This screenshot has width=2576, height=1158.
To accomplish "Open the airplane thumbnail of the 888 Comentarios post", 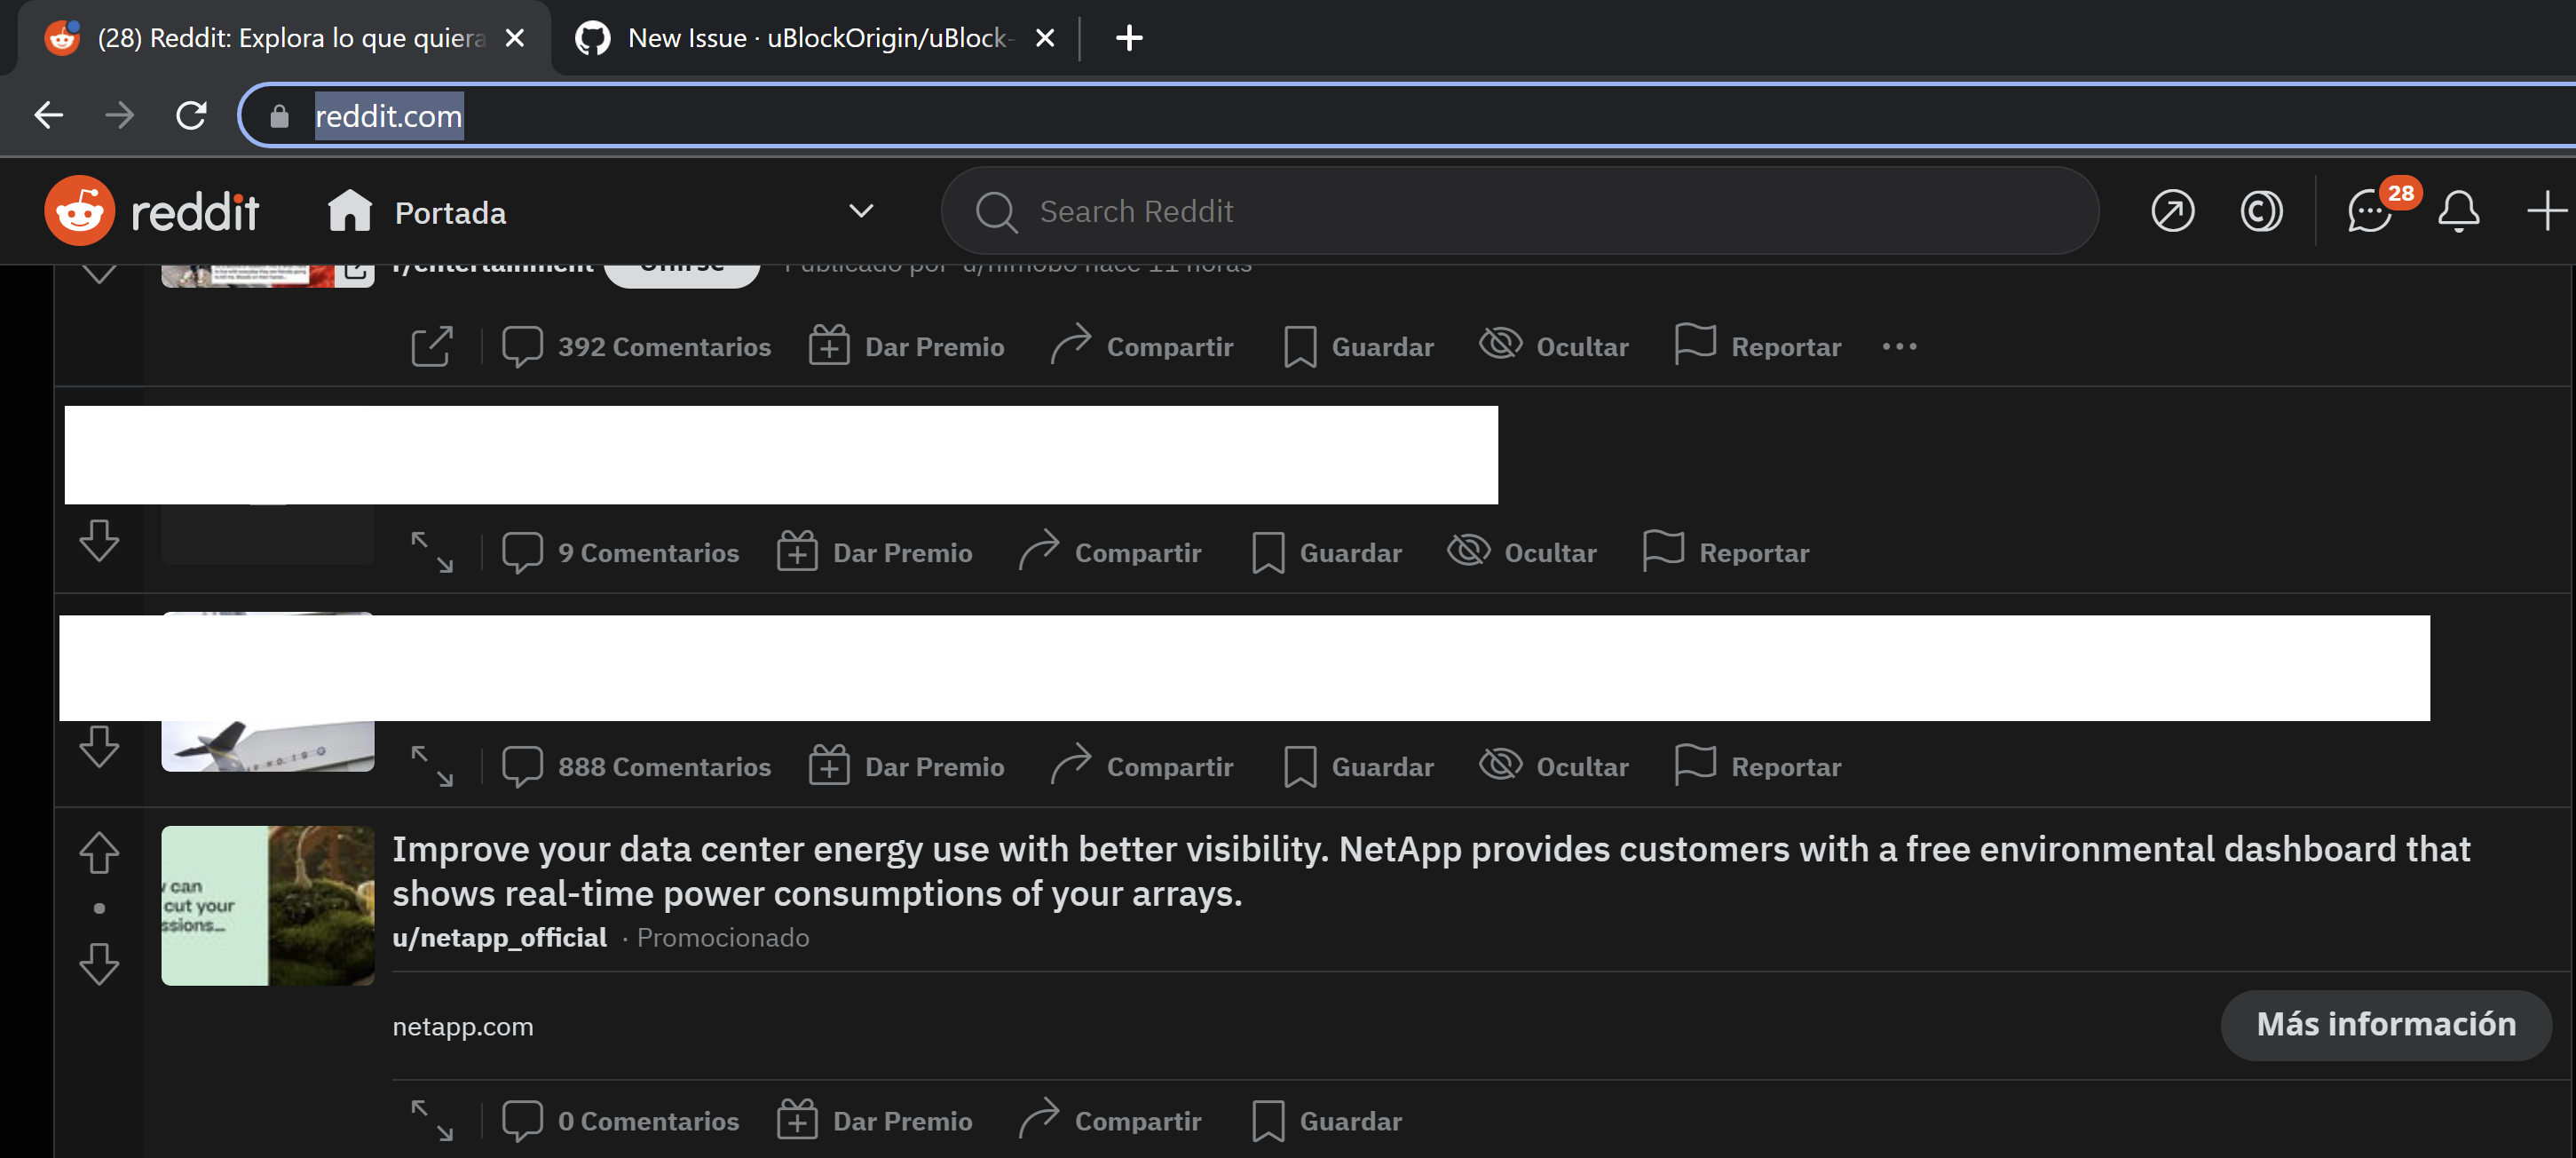I will [x=268, y=745].
